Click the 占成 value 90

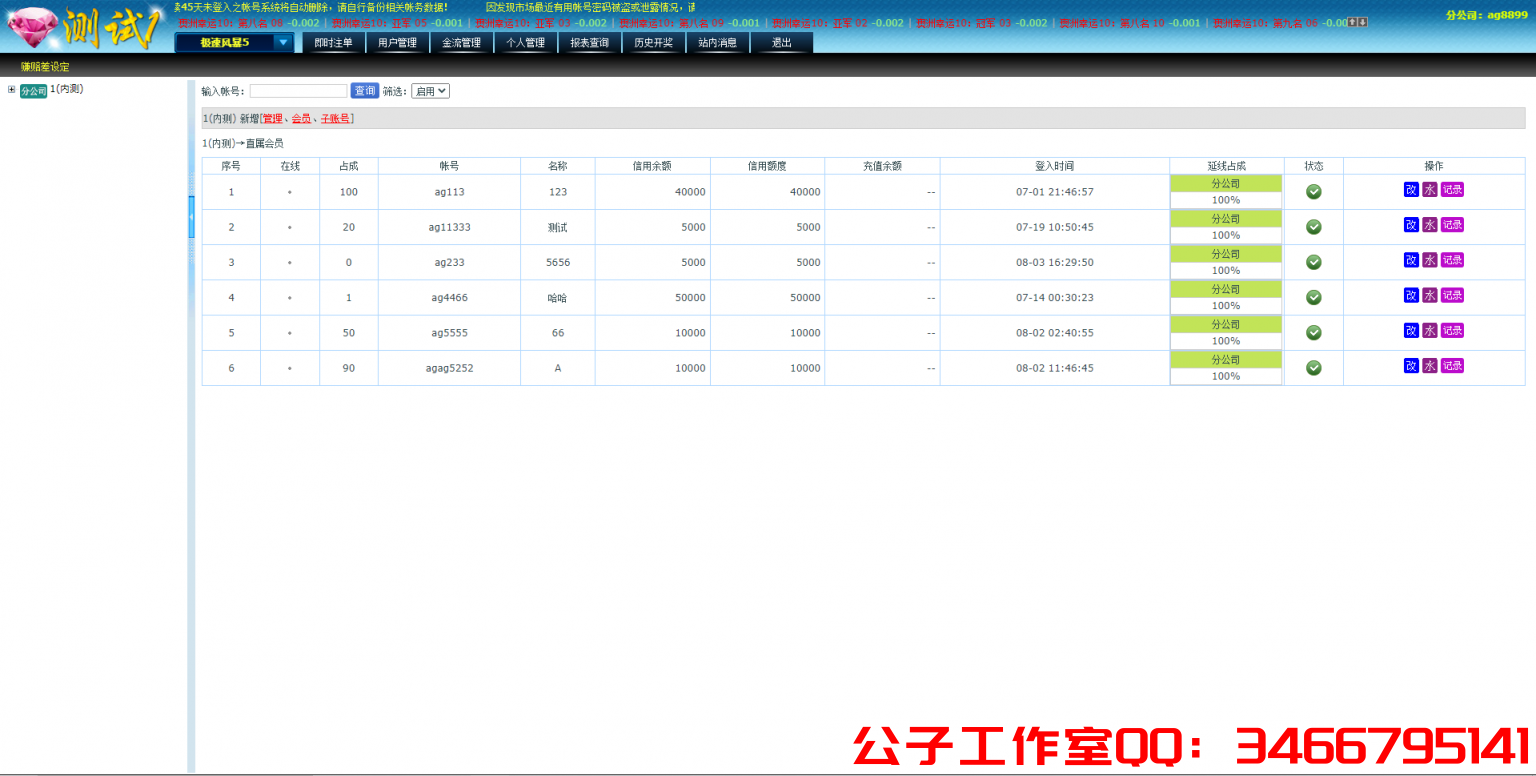click(x=348, y=368)
